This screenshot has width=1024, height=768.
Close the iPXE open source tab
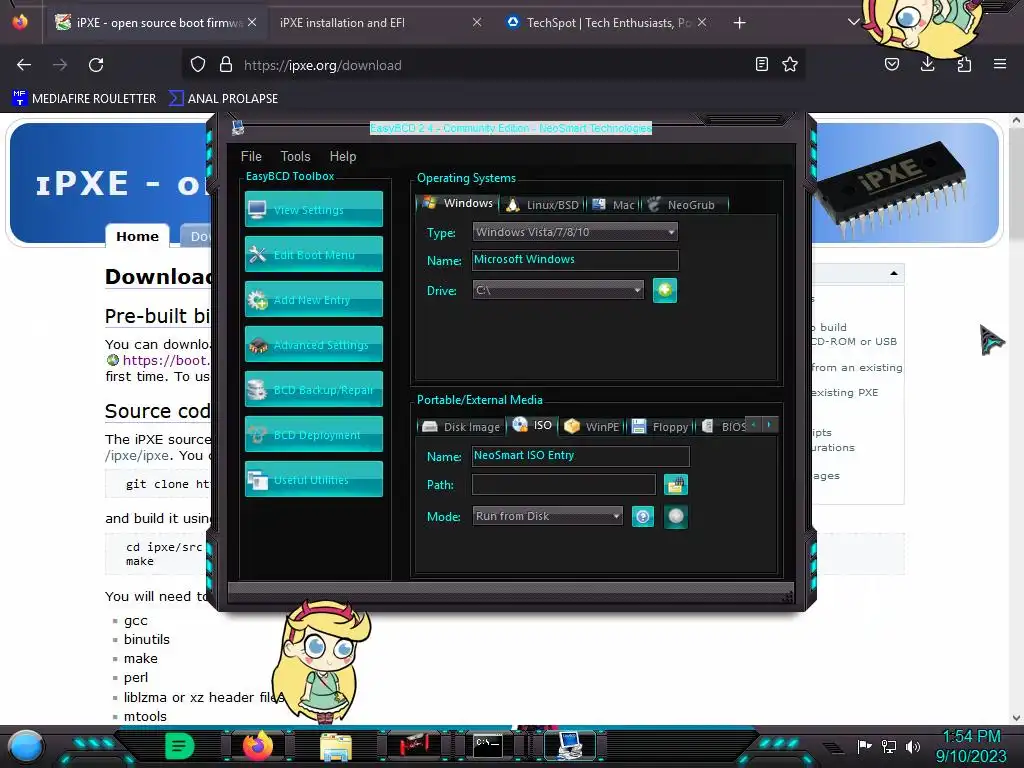coord(252,22)
